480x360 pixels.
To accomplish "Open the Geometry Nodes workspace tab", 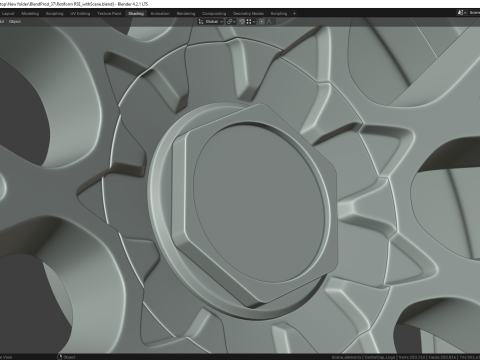I will tap(248, 14).
